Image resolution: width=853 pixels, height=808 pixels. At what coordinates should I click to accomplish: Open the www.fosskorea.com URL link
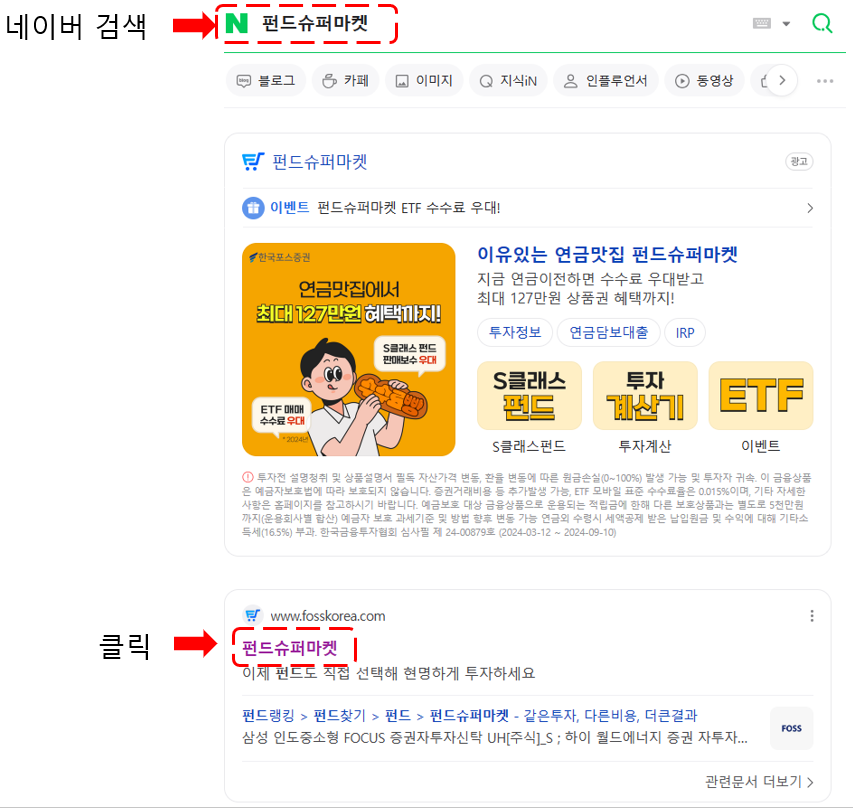click(x=327, y=616)
